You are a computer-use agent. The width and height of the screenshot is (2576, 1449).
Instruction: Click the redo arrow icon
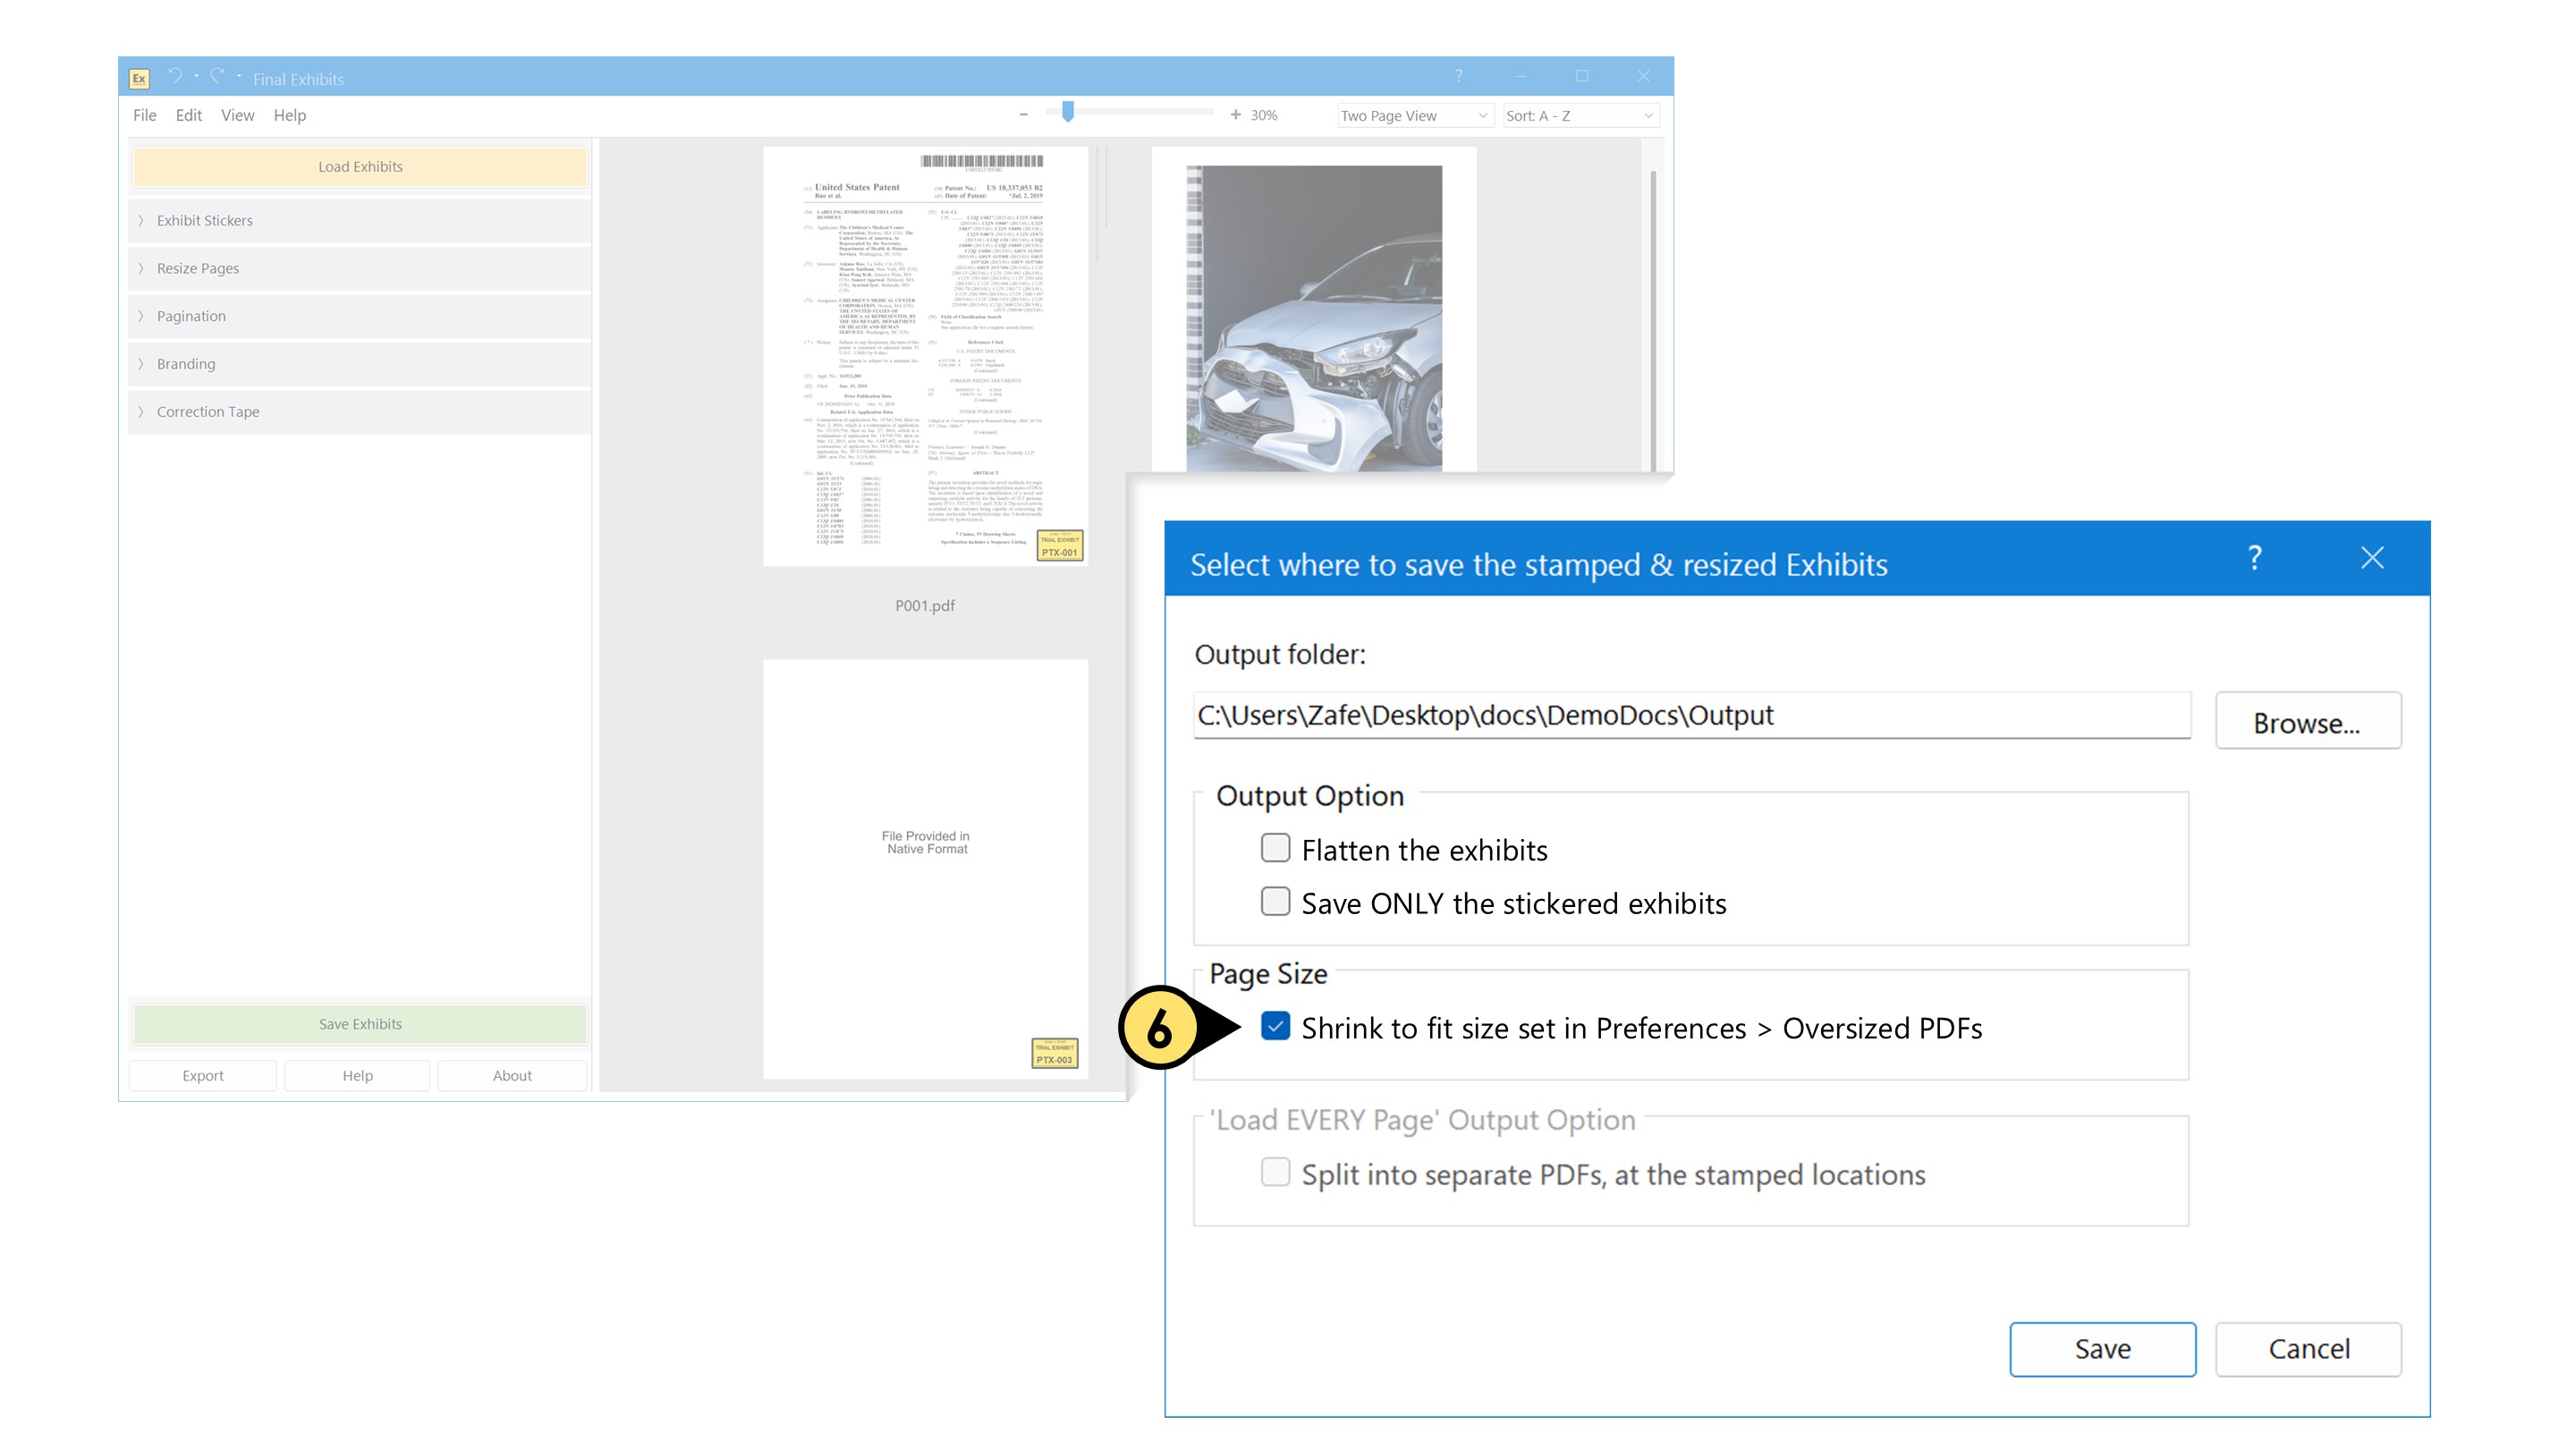[217, 76]
